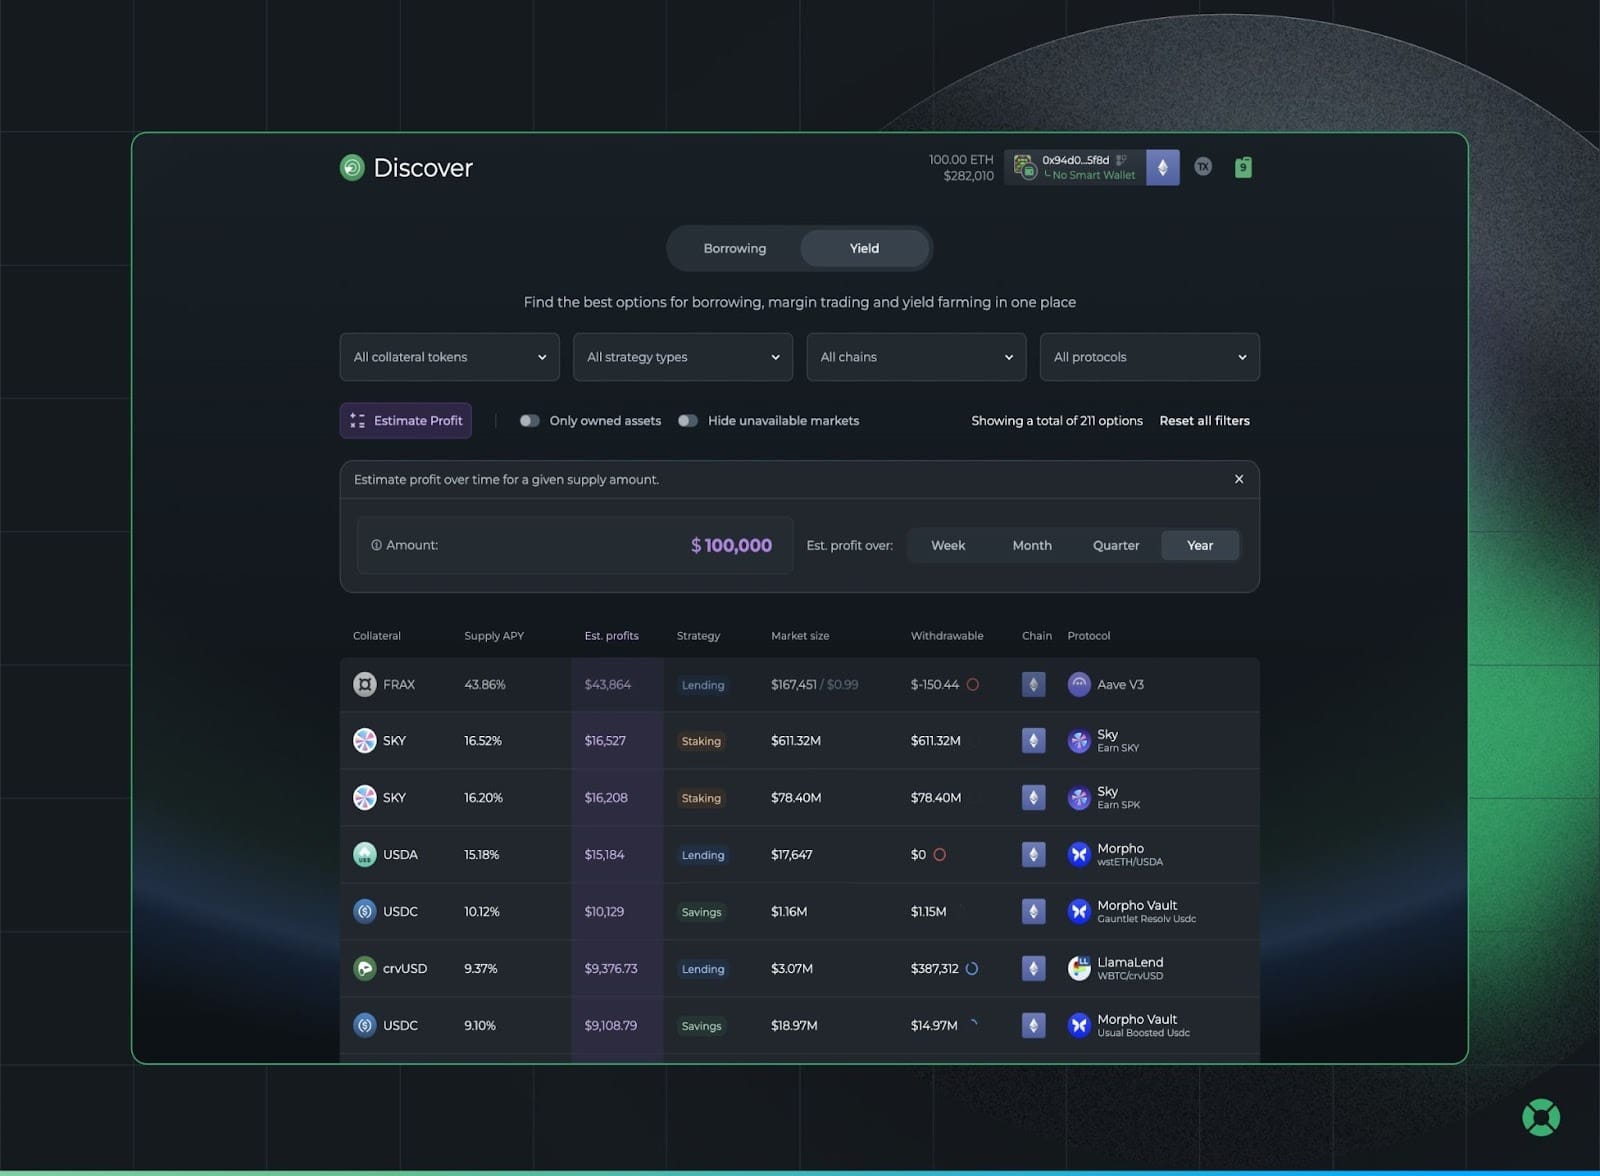Screen dimensions: 1600x1176
Task: Enable the Only owned assets toggle
Action: [529, 421]
